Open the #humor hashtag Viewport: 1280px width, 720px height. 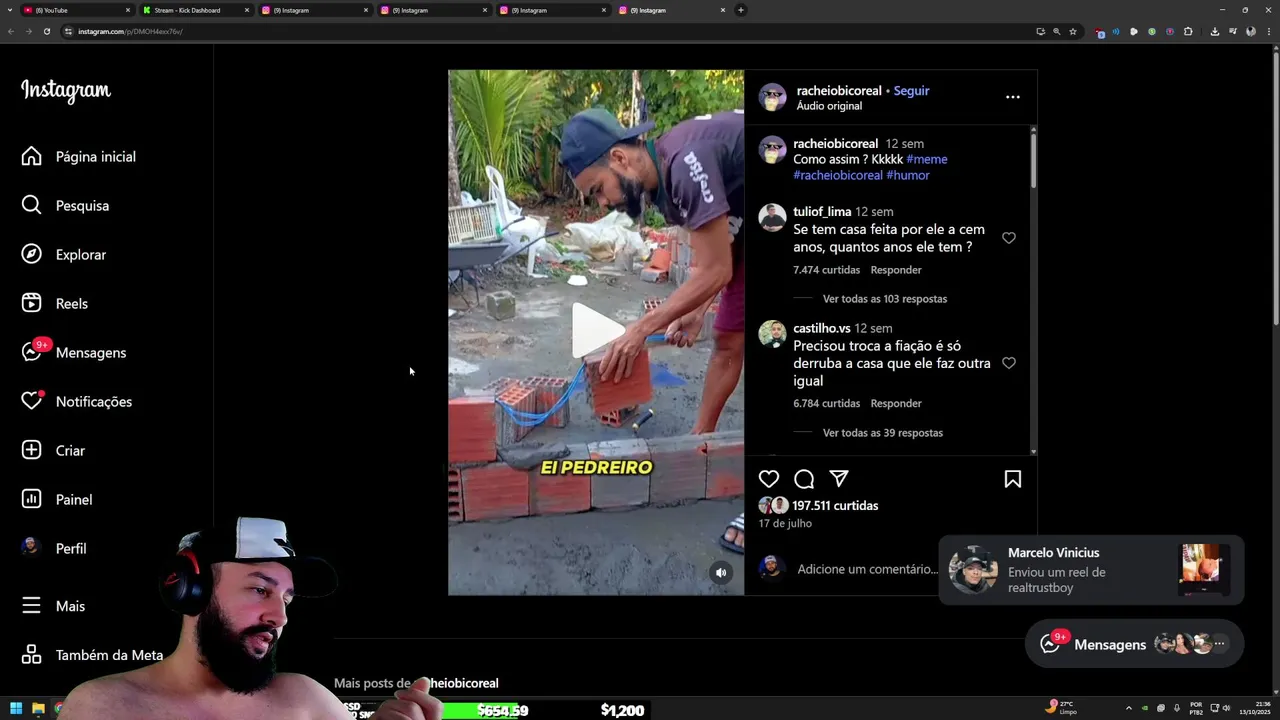click(x=908, y=175)
